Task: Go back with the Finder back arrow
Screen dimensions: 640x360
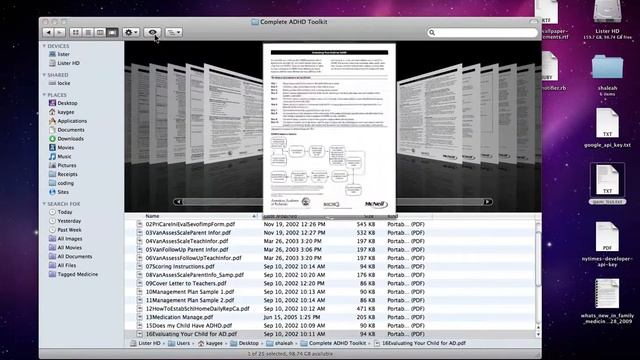Action: (x=48, y=32)
